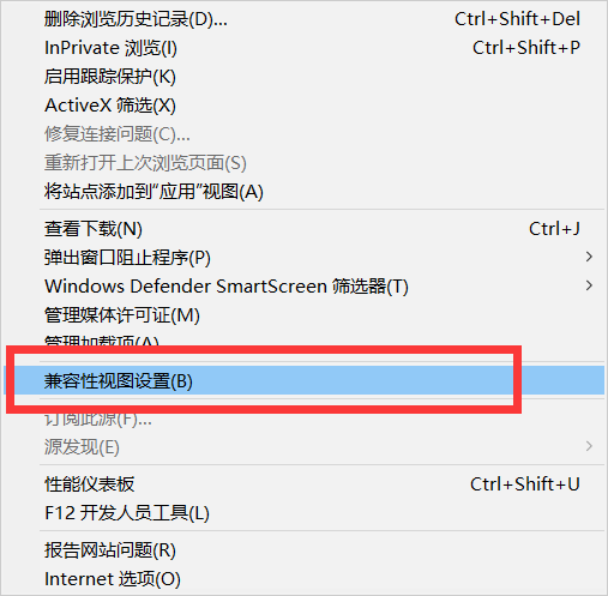609x597 pixels.
Task: Launch F12 开发人员工具
Action: 127,513
